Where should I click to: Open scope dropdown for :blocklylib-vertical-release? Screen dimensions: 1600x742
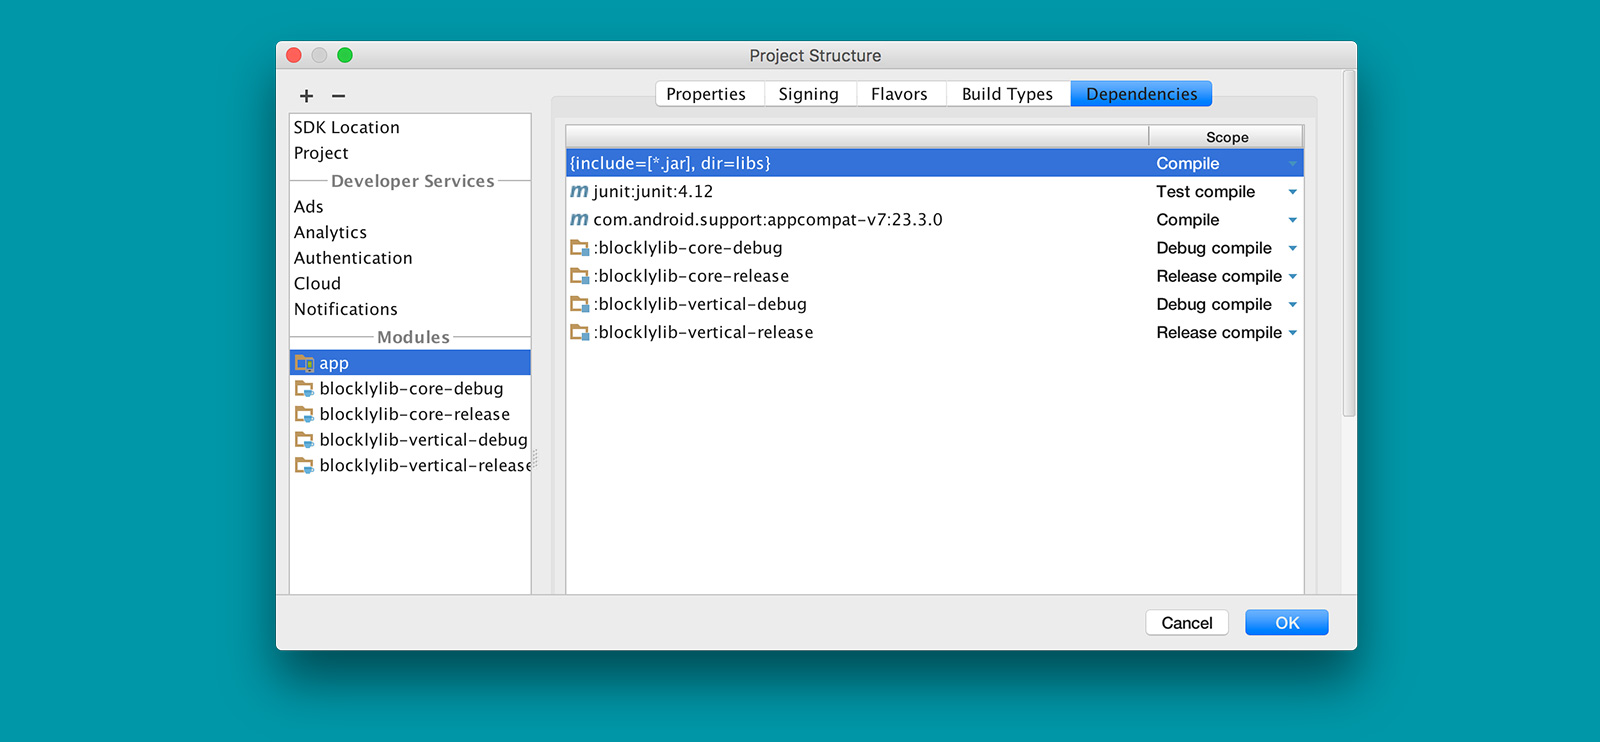(1292, 332)
